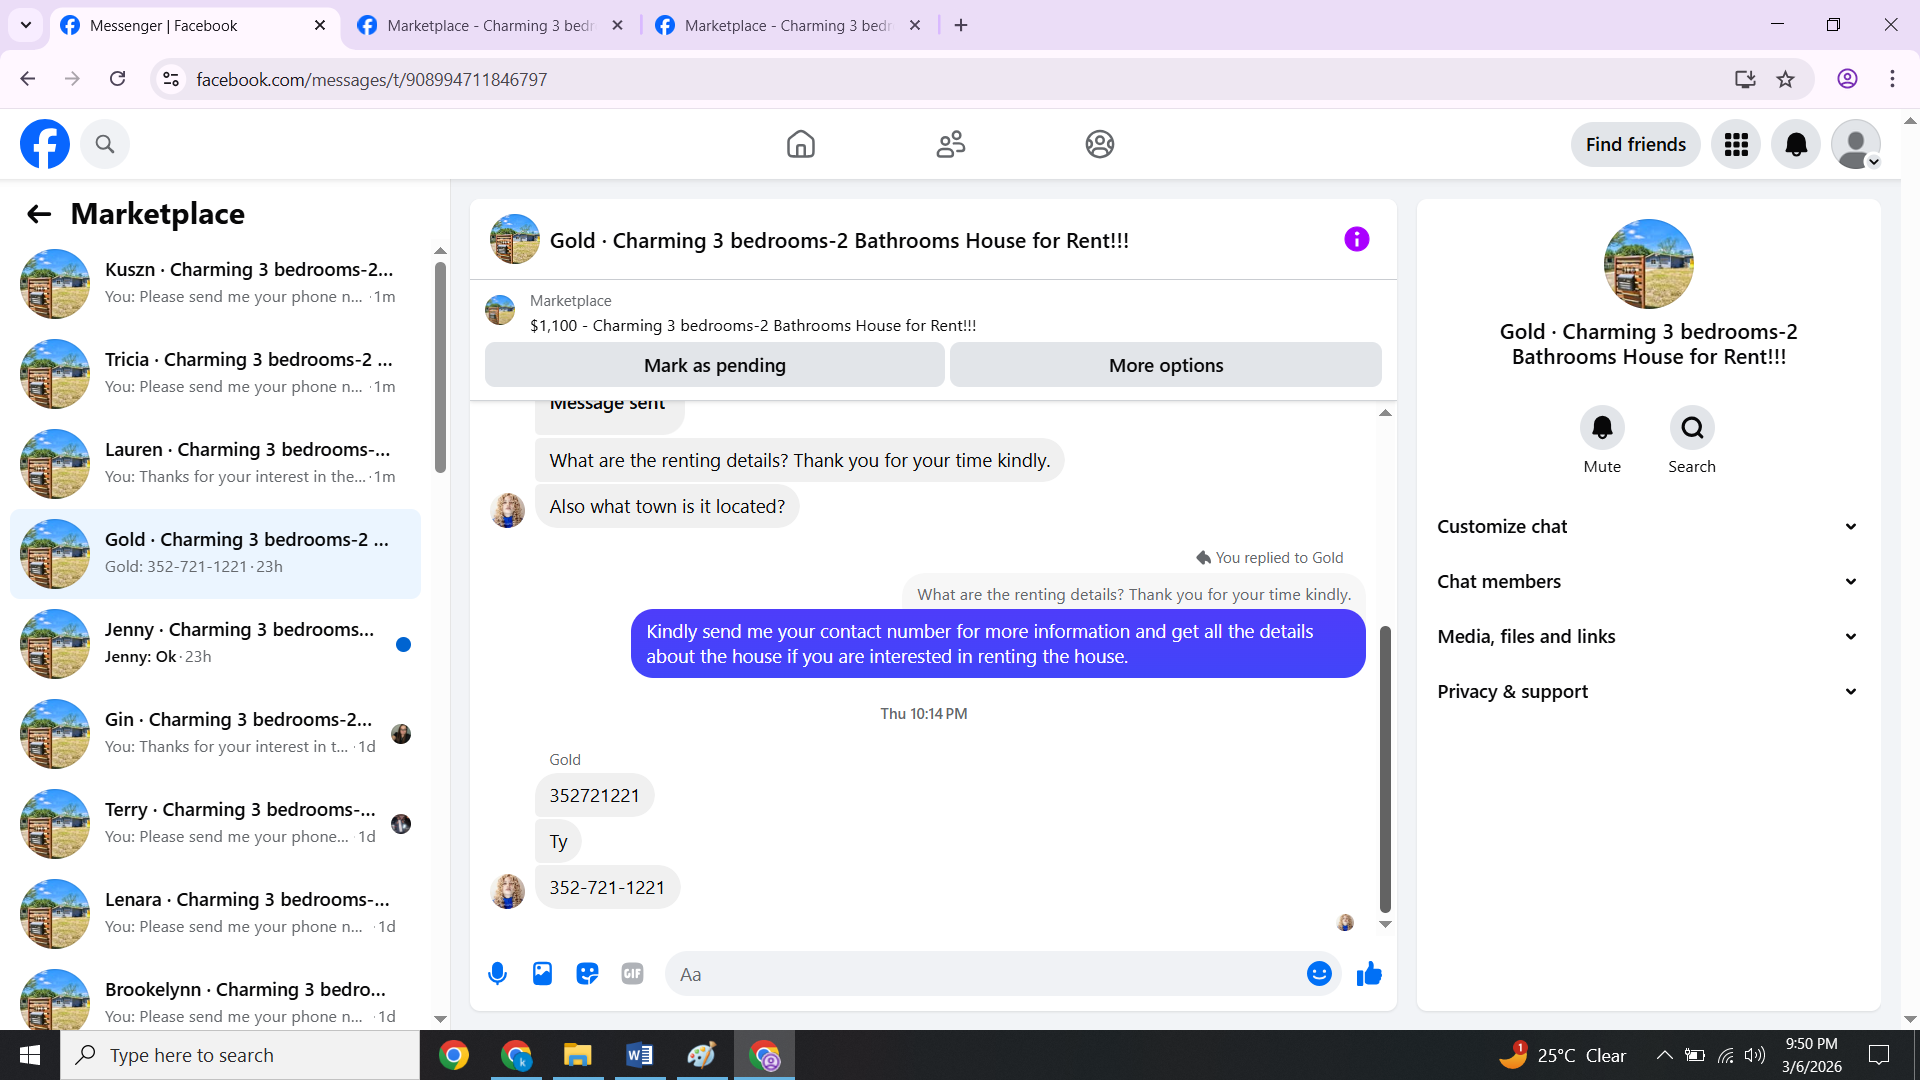Click the chat message scrollbar
Screen dimensions: 1920x1080
(x=1385, y=770)
